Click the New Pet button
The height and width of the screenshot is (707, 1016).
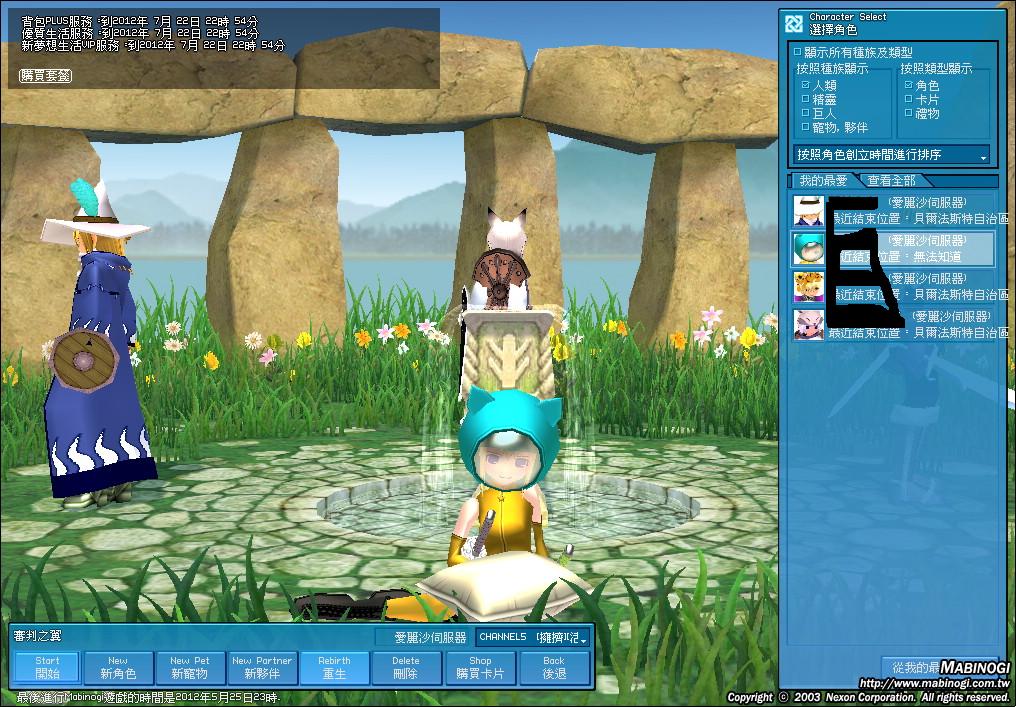pos(190,667)
